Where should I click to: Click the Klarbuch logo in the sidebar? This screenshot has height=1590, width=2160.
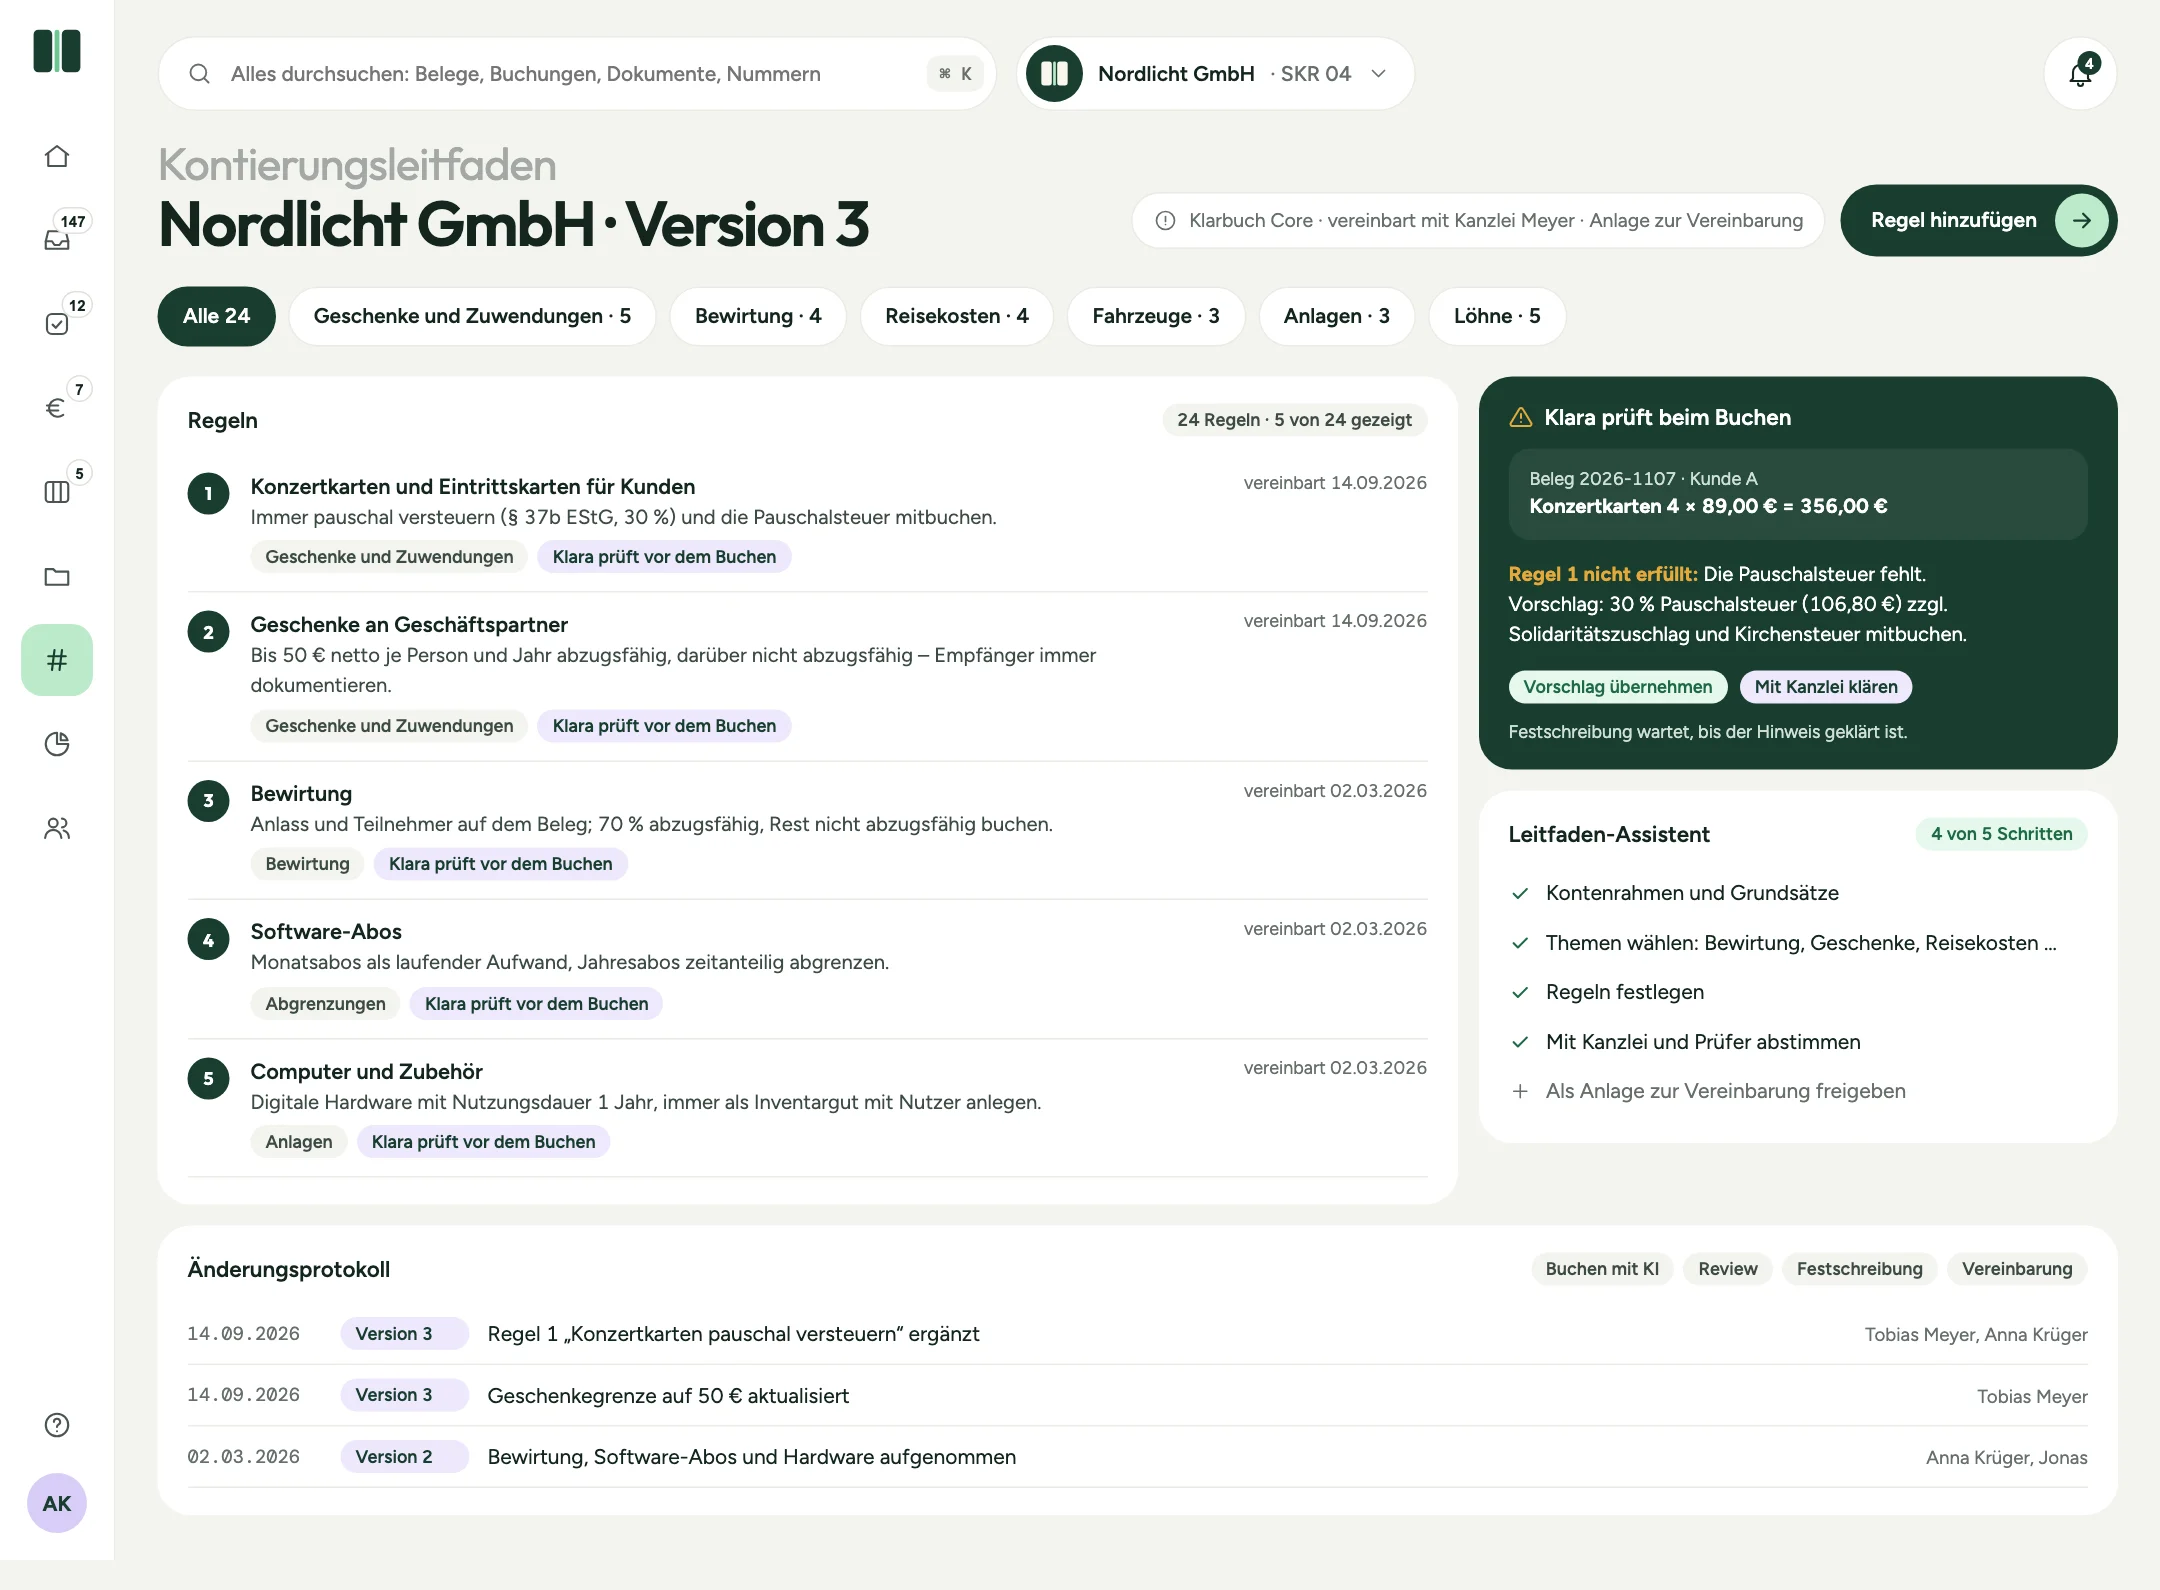[57, 51]
